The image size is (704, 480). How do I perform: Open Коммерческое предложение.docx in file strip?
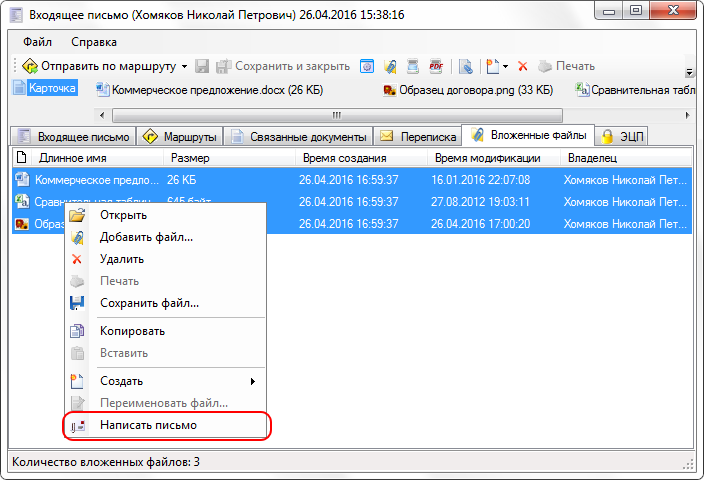(x=210, y=90)
